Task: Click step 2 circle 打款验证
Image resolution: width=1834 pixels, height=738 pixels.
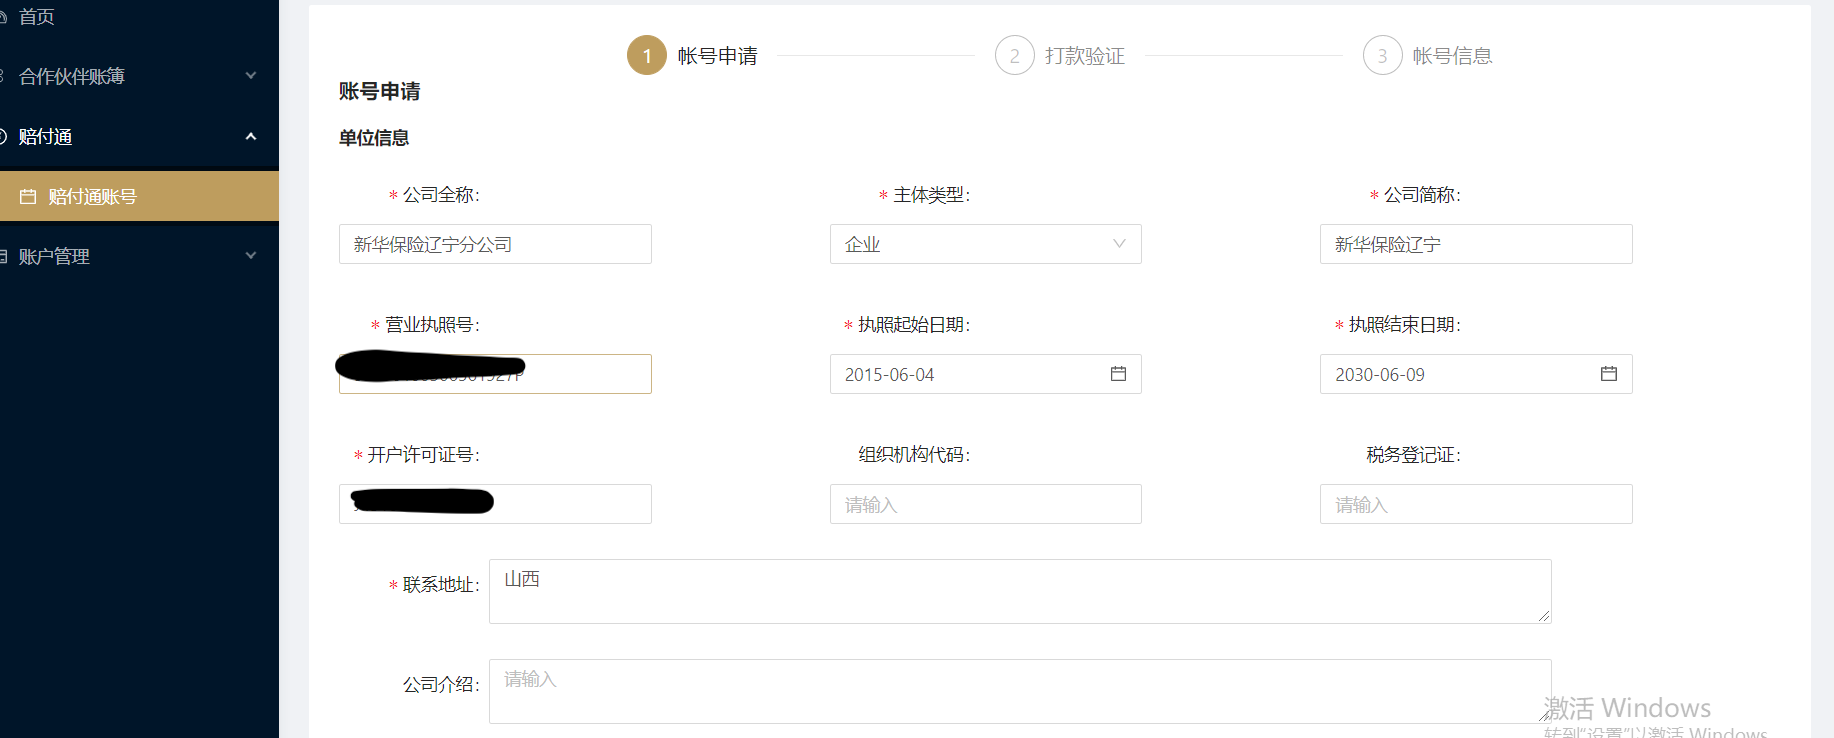Action: [1014, 56]
